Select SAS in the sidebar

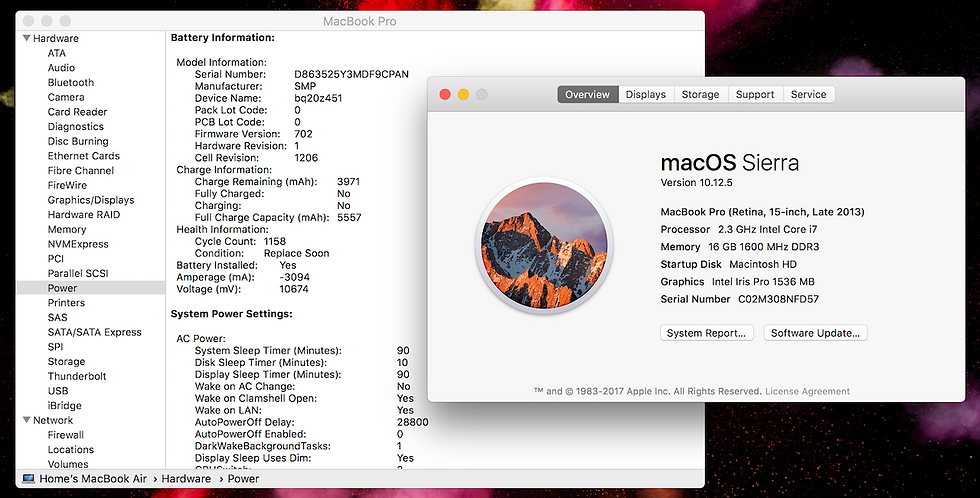coord(58,317)
